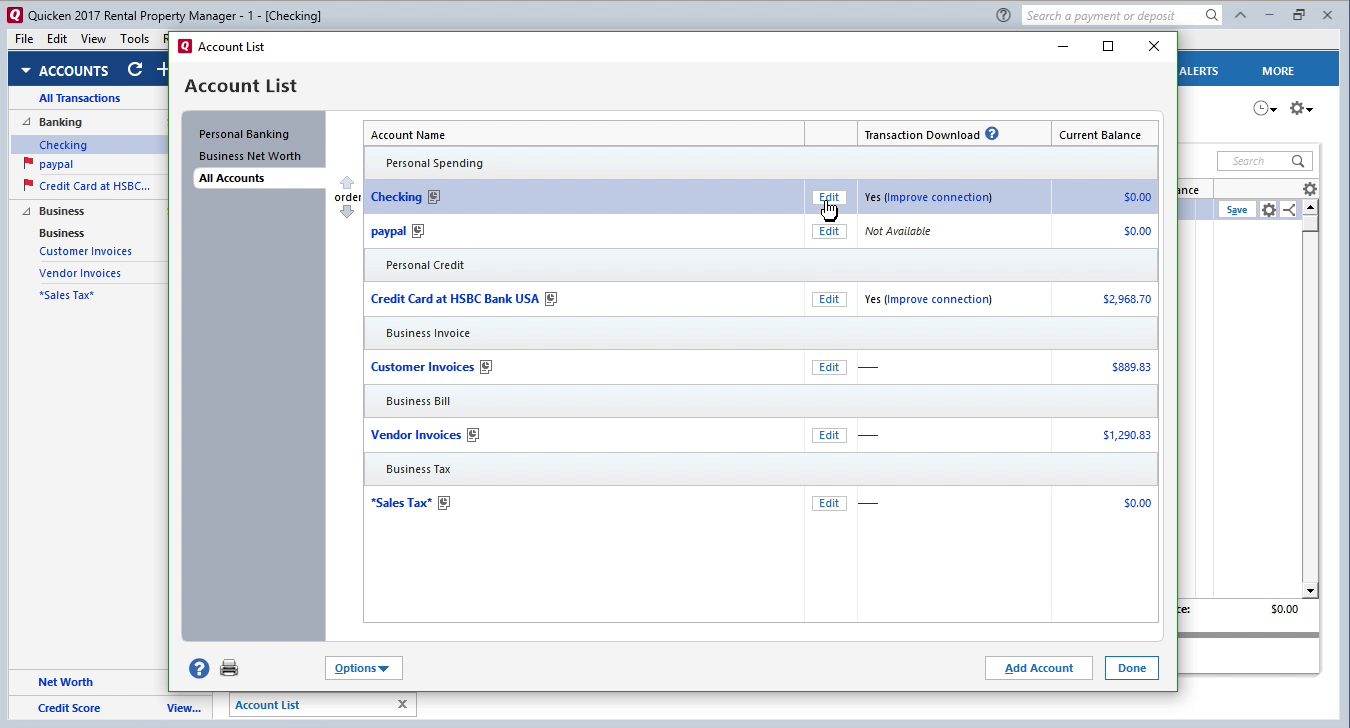
Task: Open transaction gear icon next to Save
Action: pos(1269,210)
